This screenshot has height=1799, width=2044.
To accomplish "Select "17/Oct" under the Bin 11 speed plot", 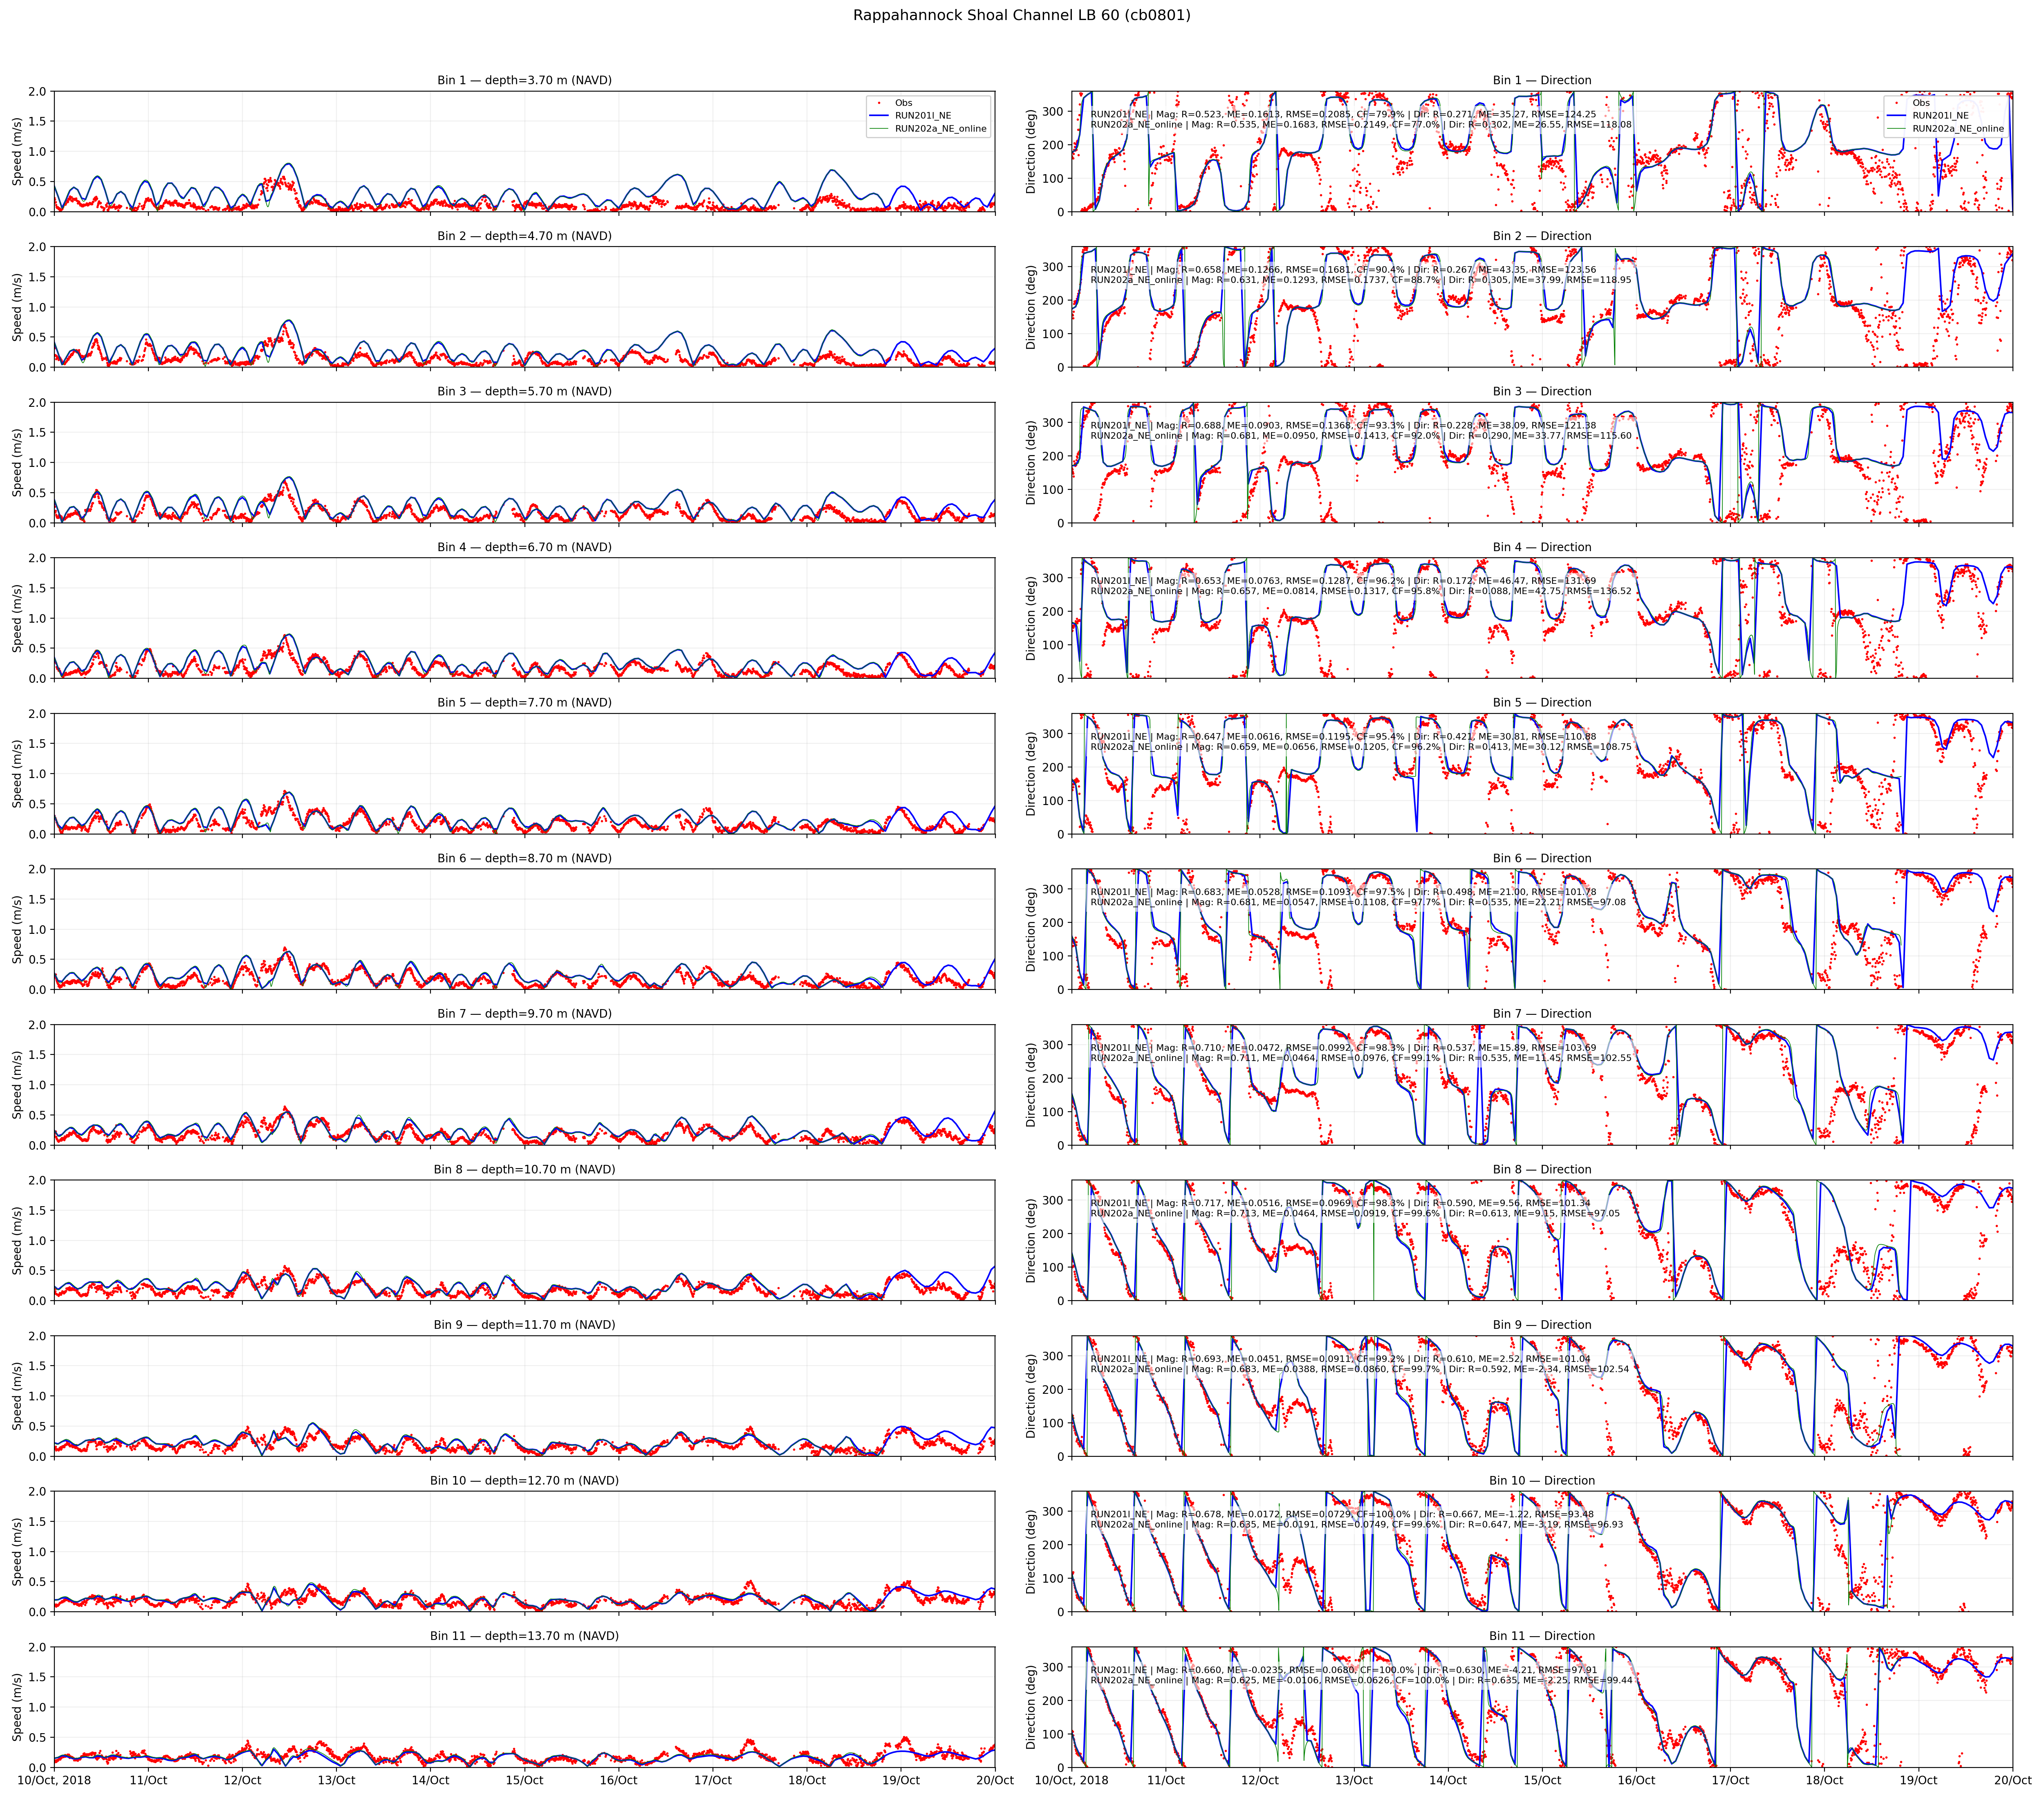I will click(712, 1781).
